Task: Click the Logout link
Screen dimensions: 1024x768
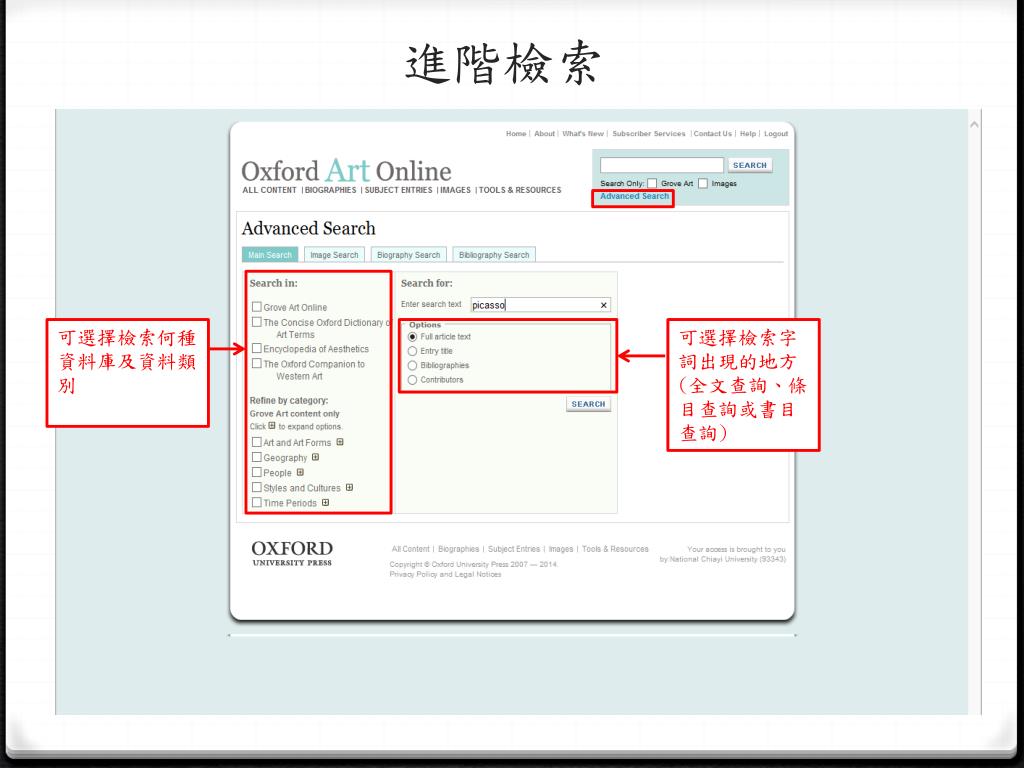Action: coord(776,133)
